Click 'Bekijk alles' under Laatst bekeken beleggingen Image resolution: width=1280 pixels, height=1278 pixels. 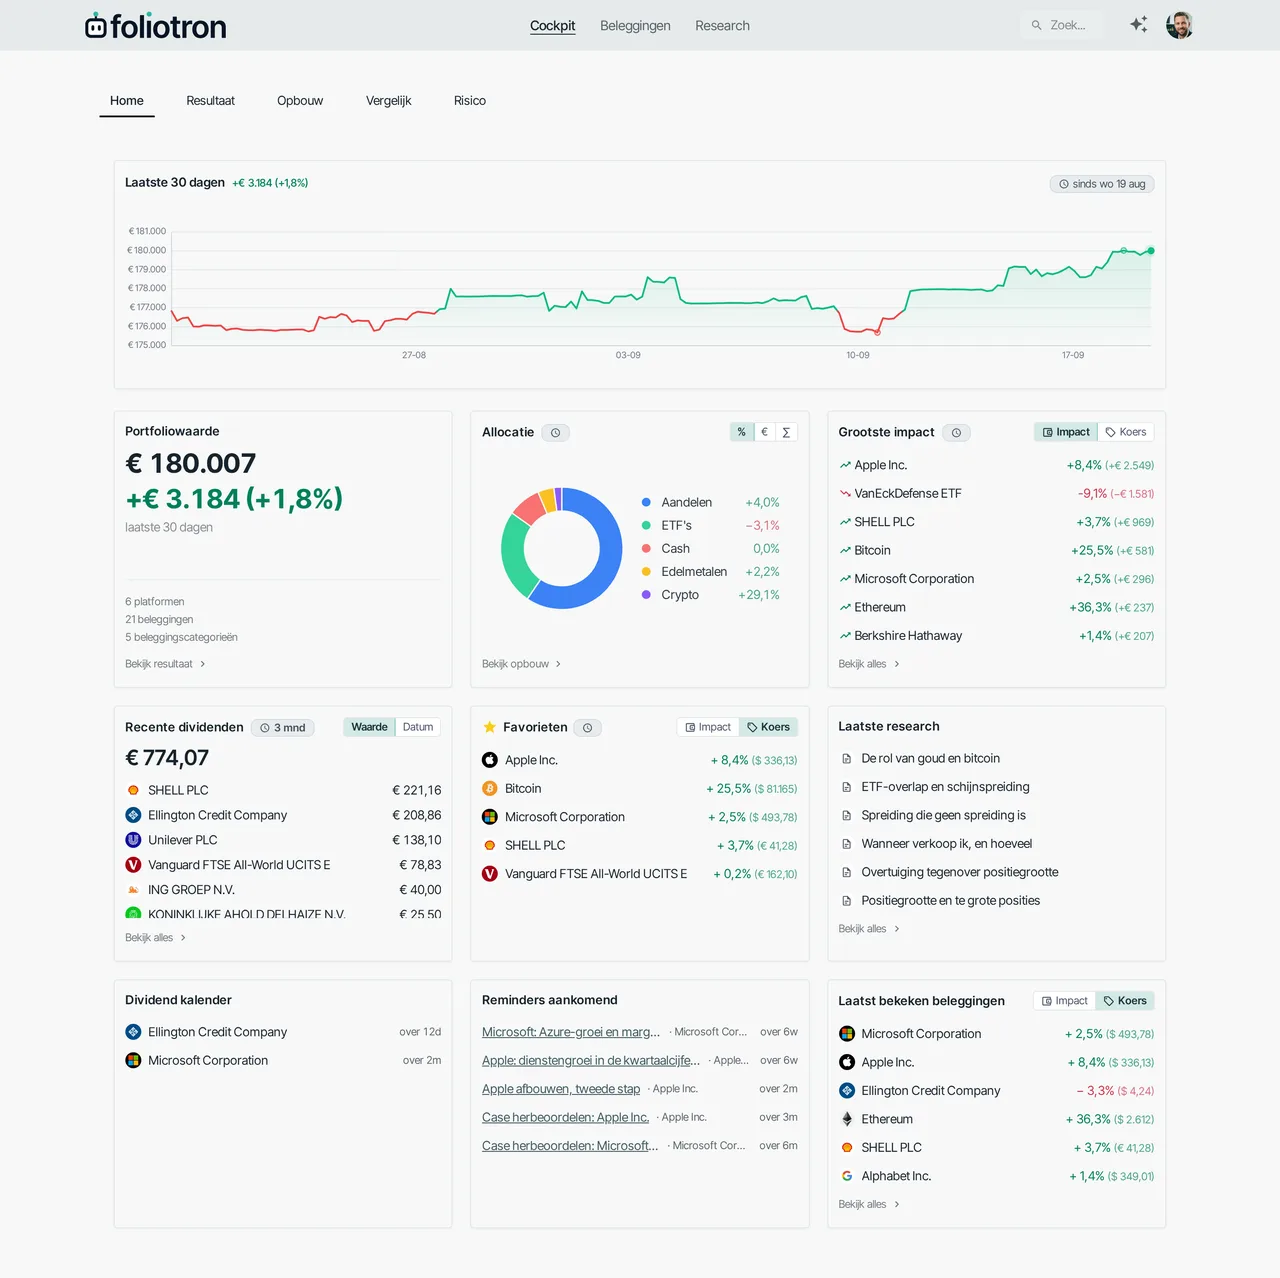click(x=869, y=1204)
